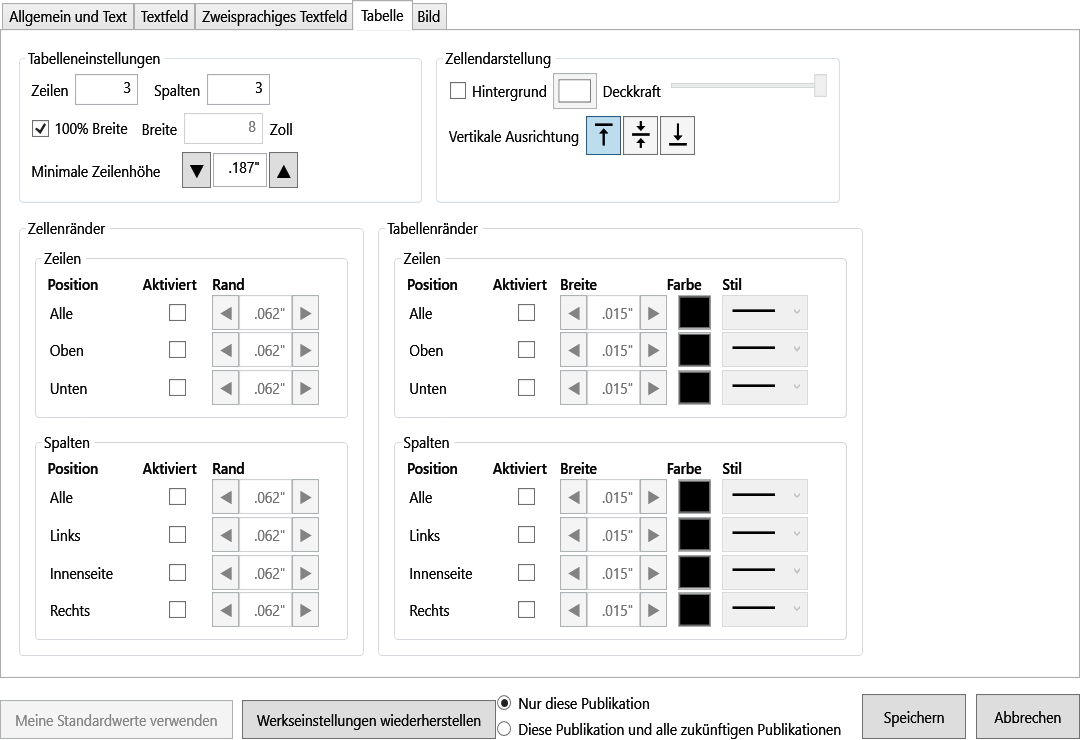Pick border color for columns Rechts
Viewport: 1080px width, 740px height.
point(694,610)
